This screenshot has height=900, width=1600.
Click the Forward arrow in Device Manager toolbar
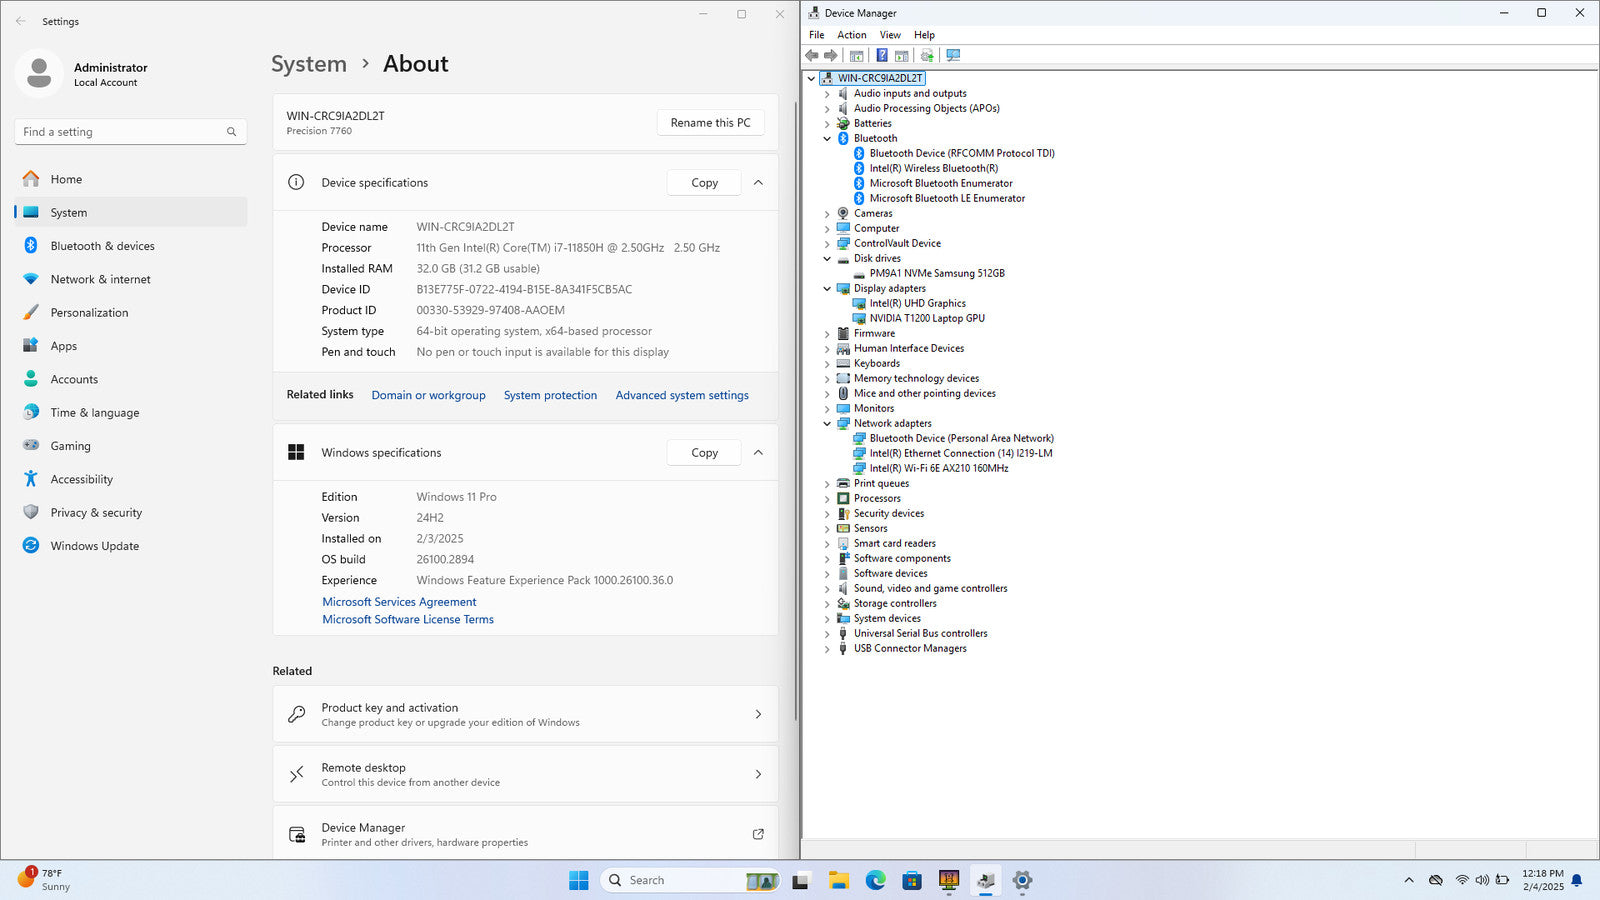coord(831,56)
